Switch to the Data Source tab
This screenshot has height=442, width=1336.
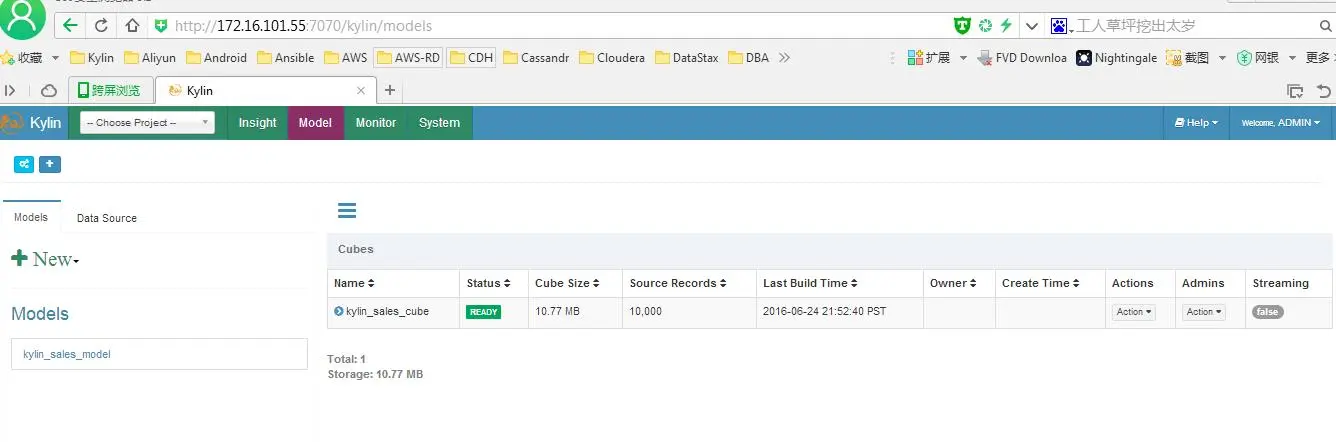[107, 218]
